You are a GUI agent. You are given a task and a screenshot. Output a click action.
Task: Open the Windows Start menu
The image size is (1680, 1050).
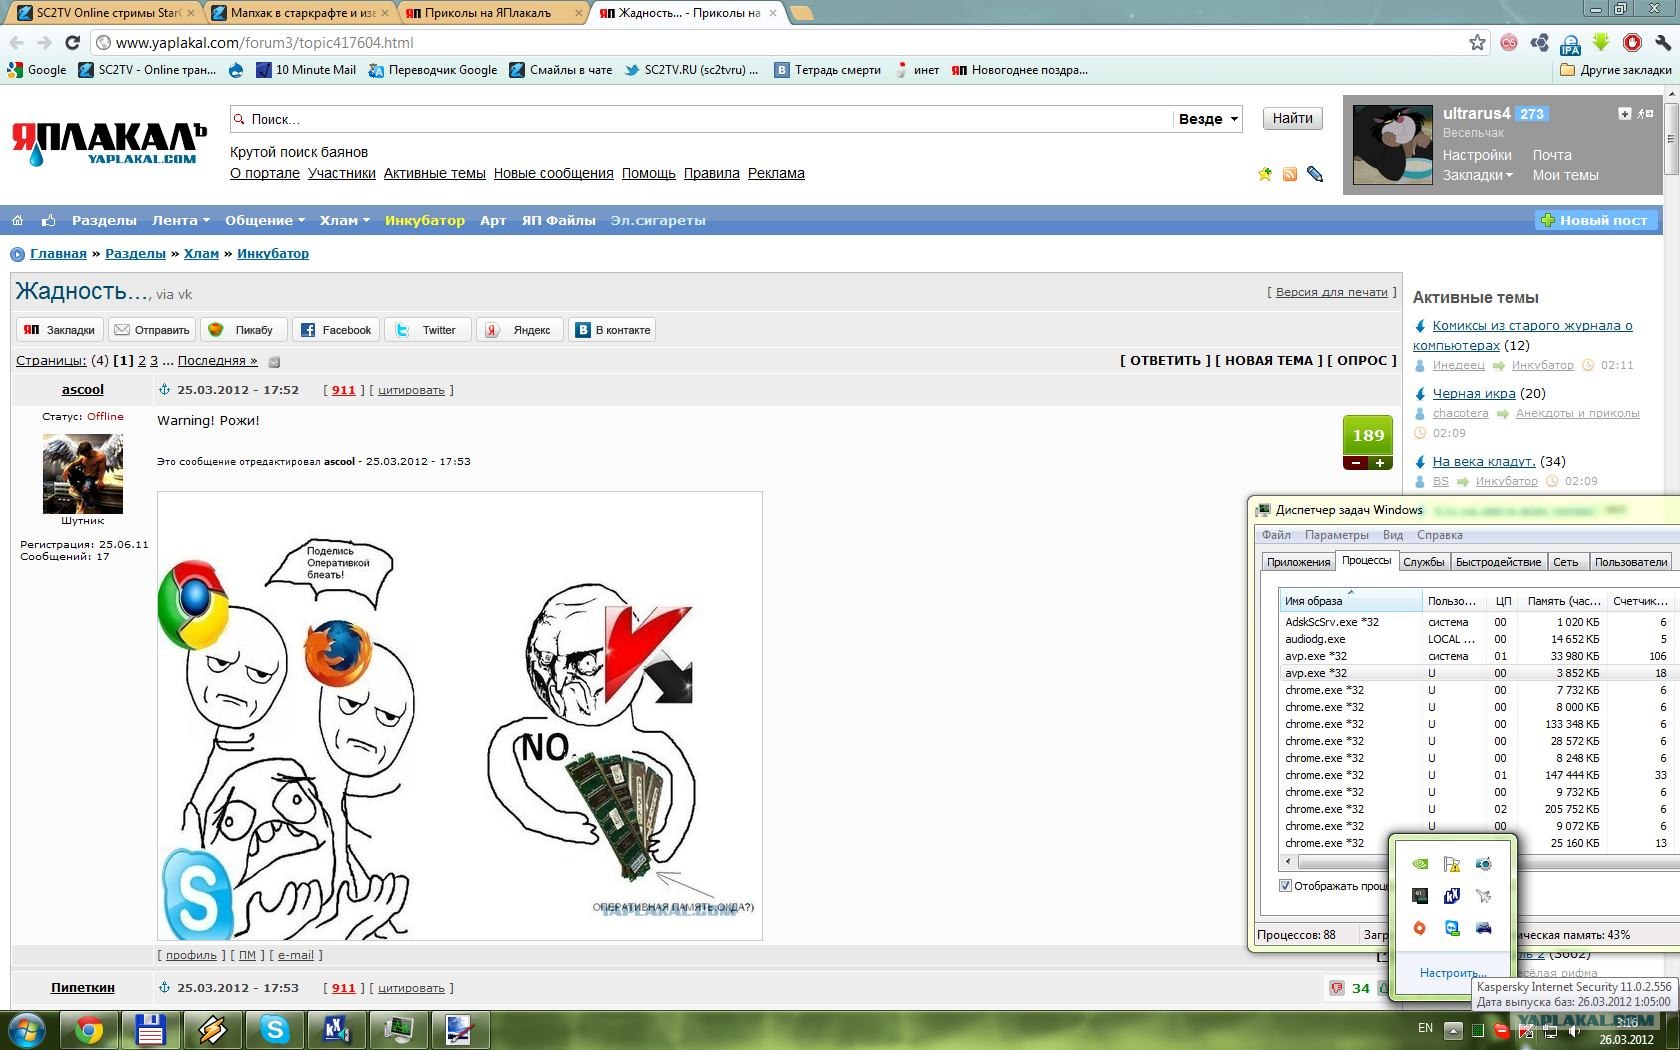[27, 1029]
